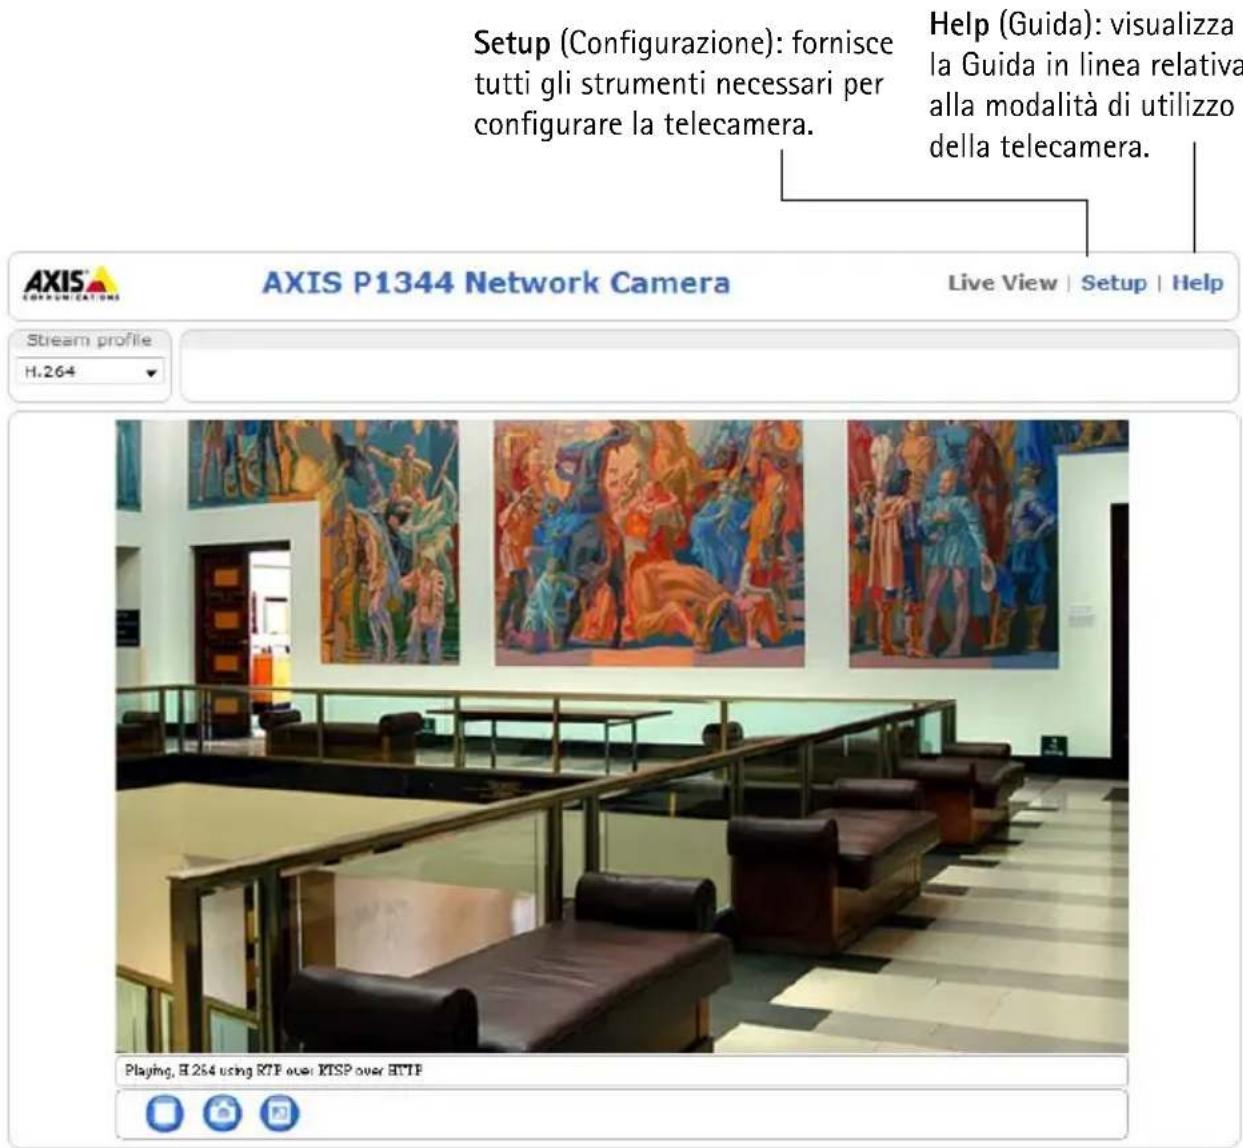Stop the live video stream

165,1112
